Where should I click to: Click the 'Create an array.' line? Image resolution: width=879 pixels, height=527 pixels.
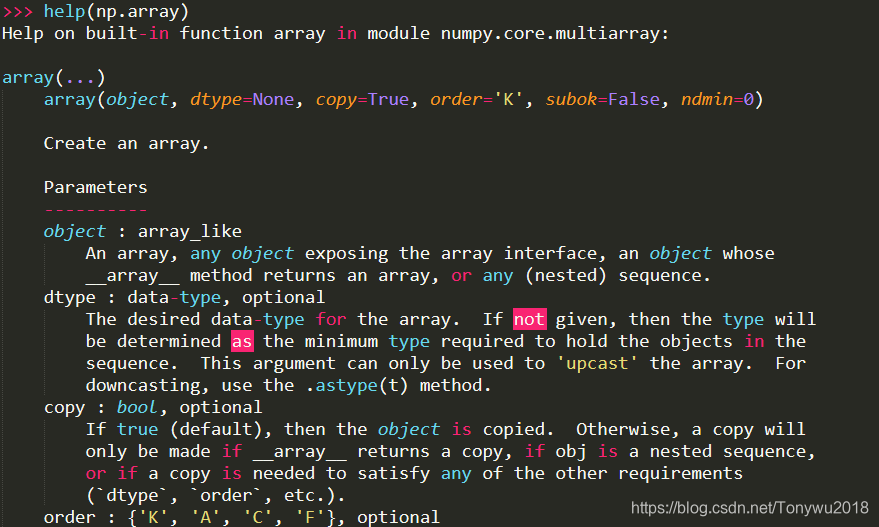coord(126,144)
